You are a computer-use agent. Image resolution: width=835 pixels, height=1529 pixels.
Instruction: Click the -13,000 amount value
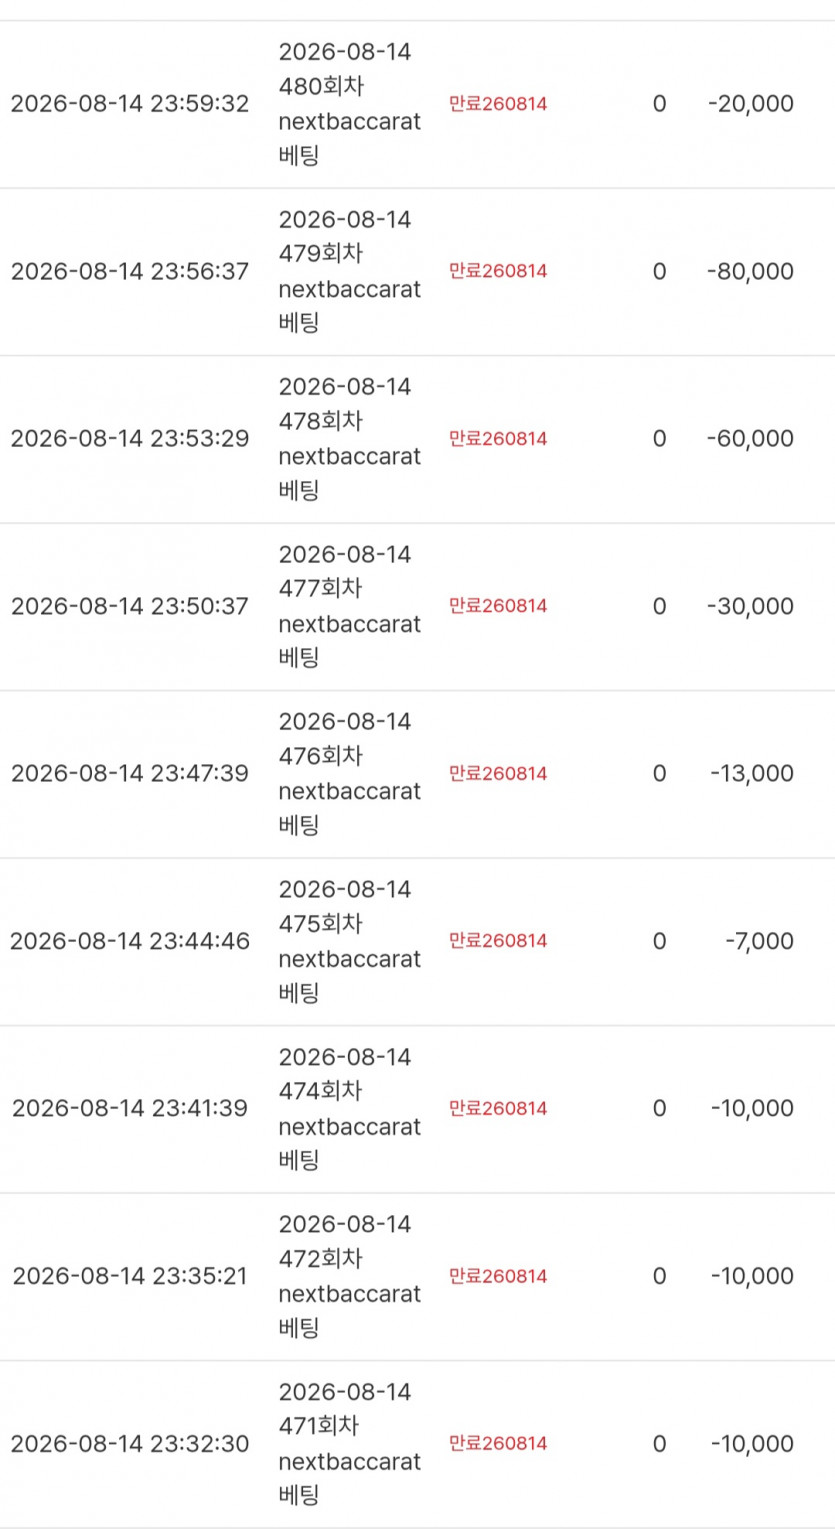750,774
